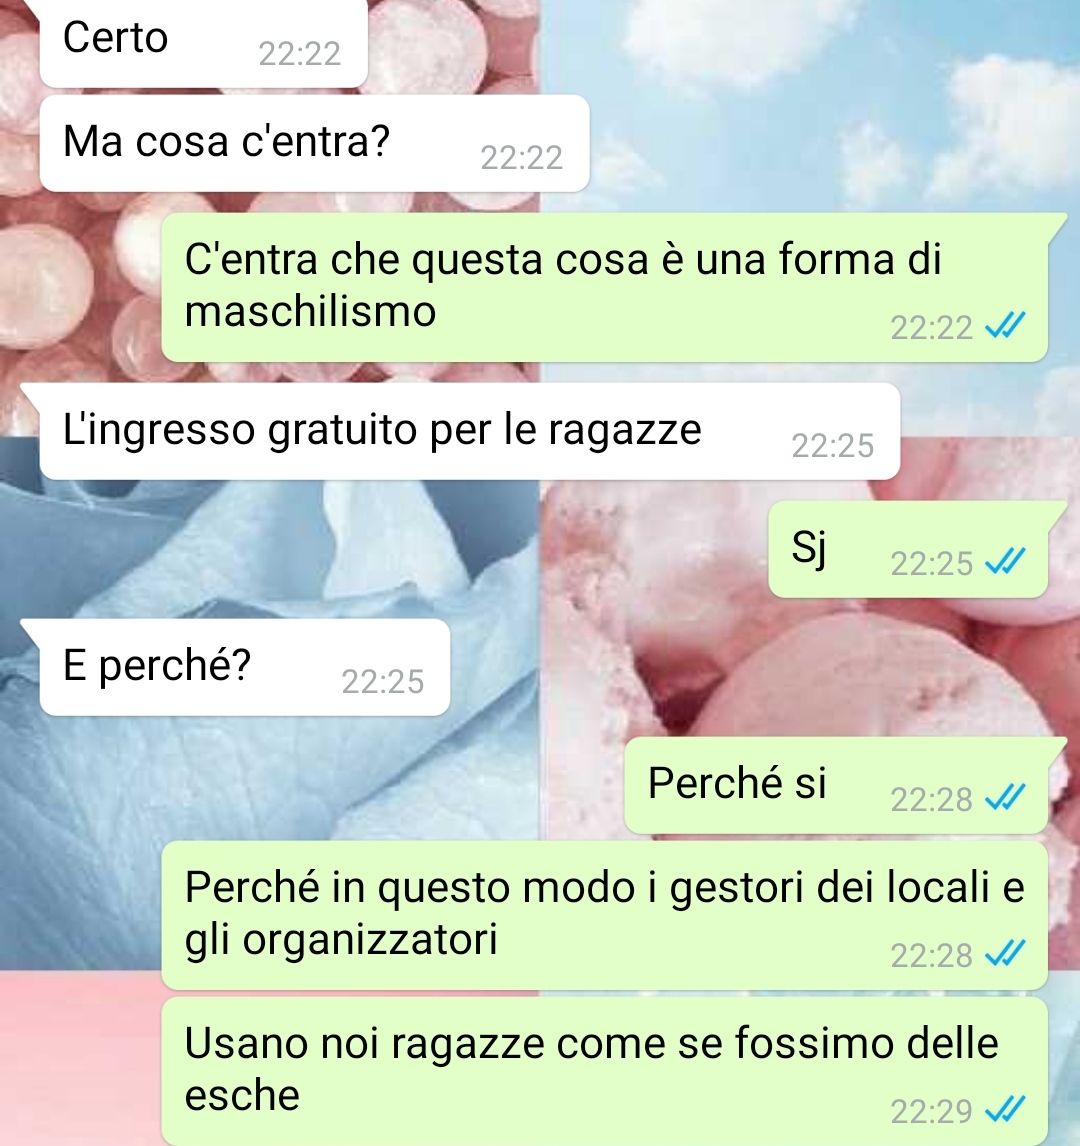
Task: Tap the 'Certo' message bubble
Action: click(x=203, y=44)
